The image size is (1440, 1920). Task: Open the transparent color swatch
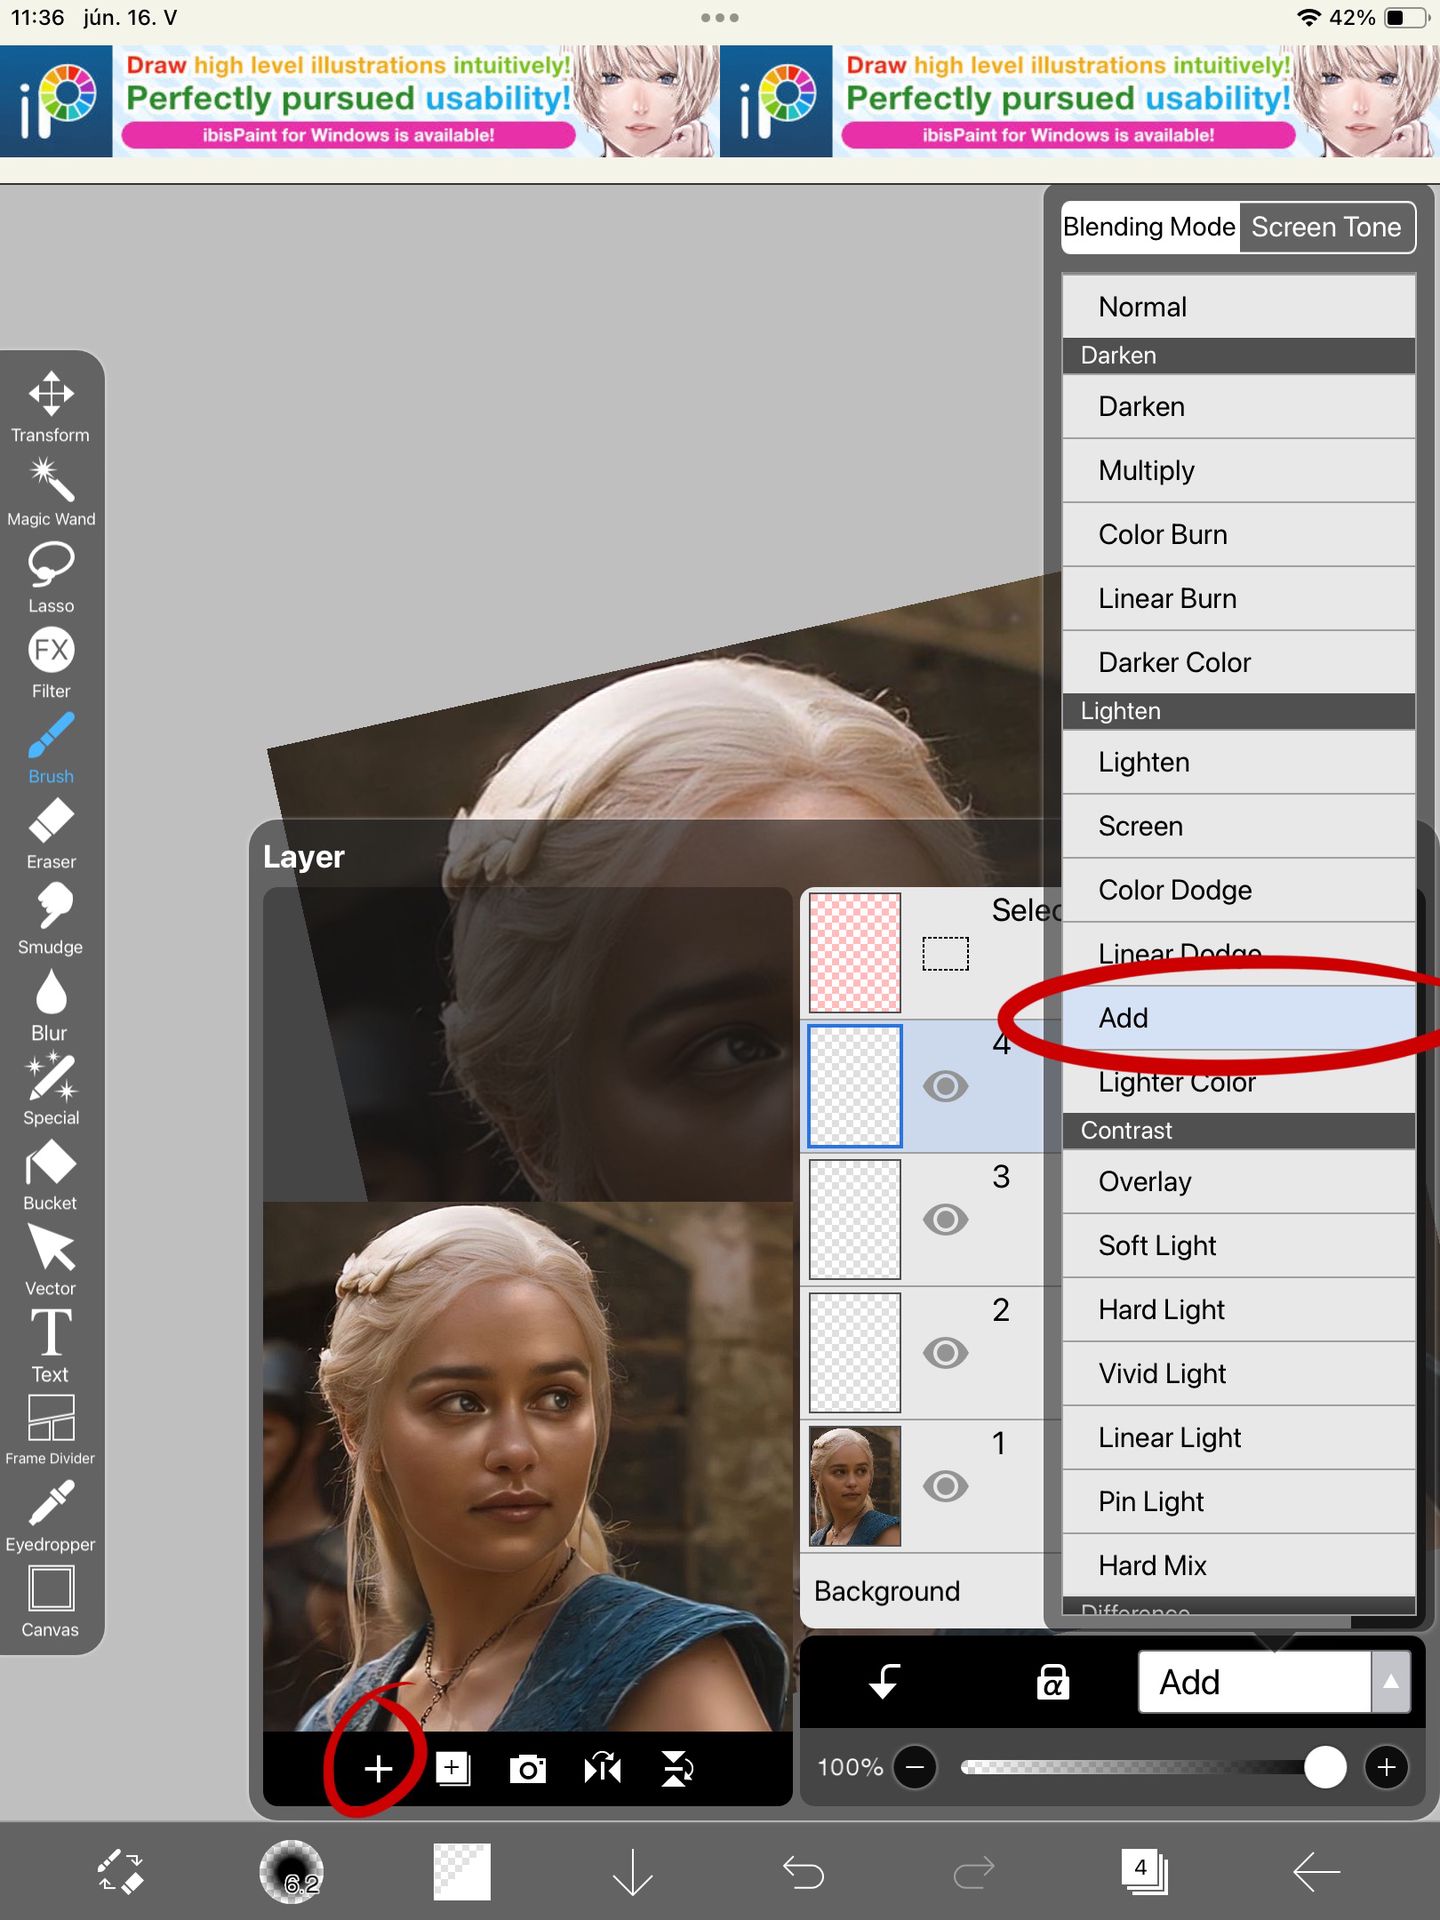point(462,1872)
